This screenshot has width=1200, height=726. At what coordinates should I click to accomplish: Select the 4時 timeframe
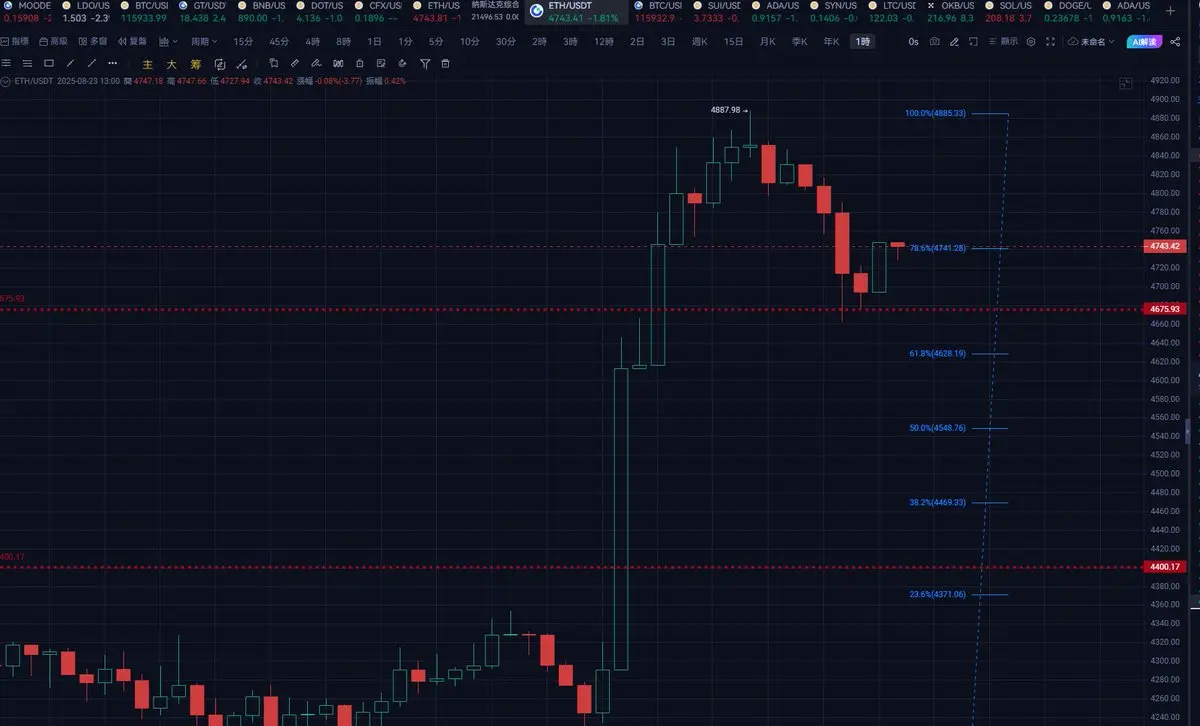tap(313, 42)
